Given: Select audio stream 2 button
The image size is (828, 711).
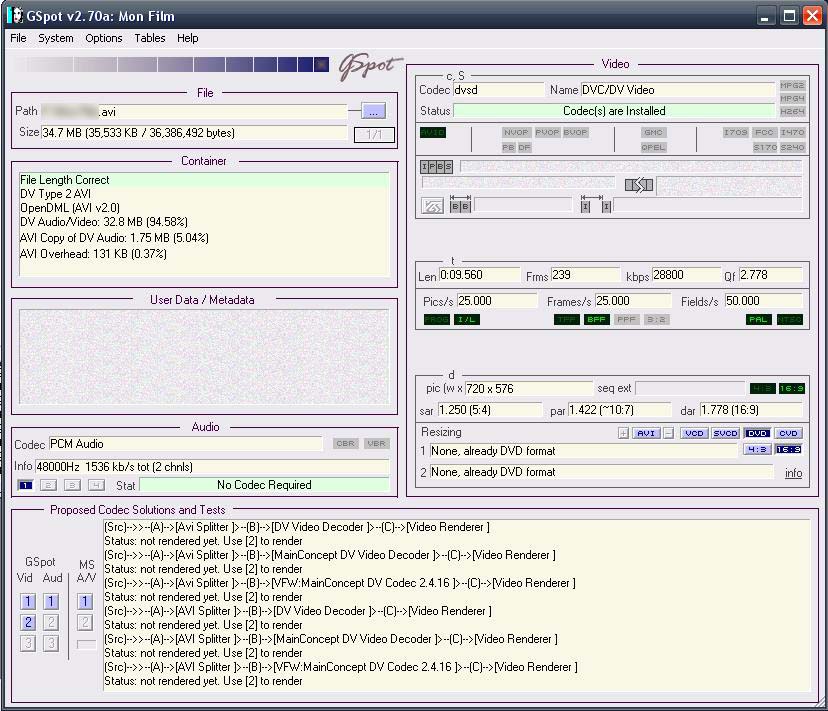Looking at the screenshot, I should (x=49, y=485).
